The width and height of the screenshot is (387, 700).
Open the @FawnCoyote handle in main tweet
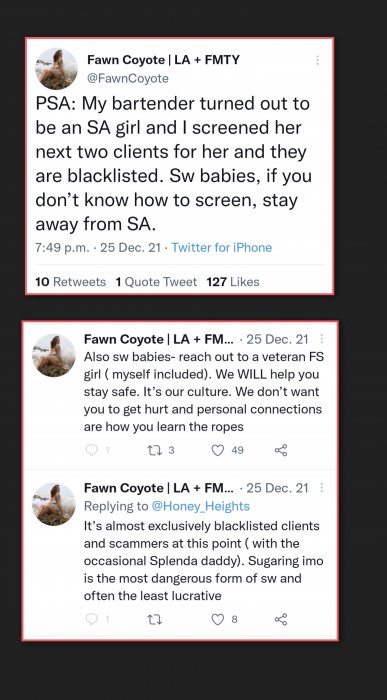(128, 79)
